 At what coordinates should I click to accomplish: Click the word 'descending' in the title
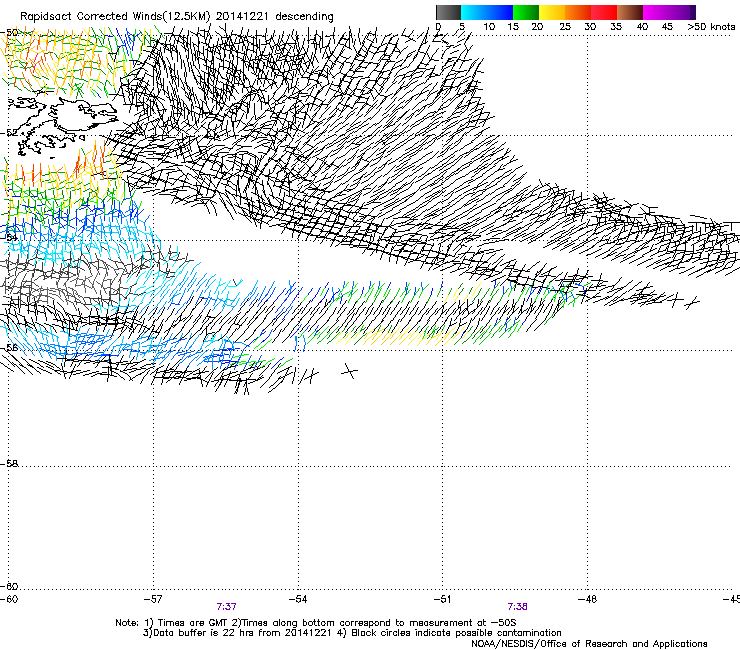(x=304, y=17)
